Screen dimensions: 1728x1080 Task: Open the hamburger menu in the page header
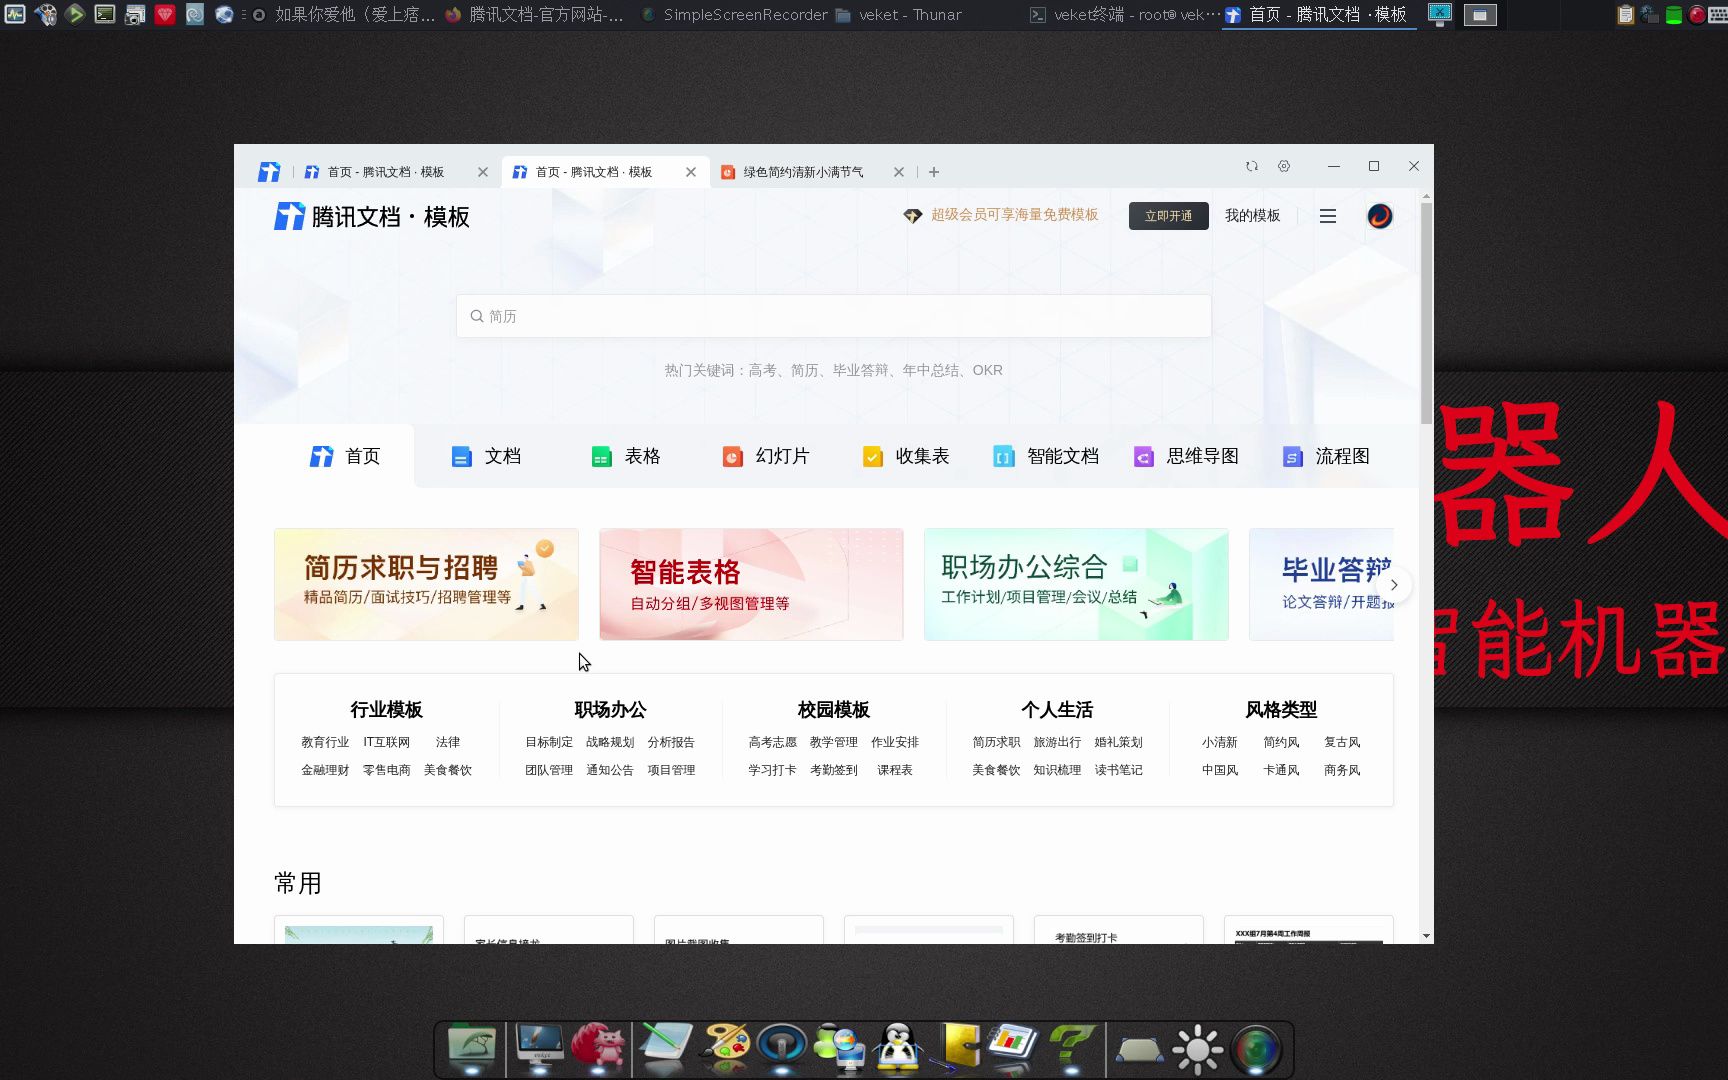pyautogui.click(x=1328, y=216)
